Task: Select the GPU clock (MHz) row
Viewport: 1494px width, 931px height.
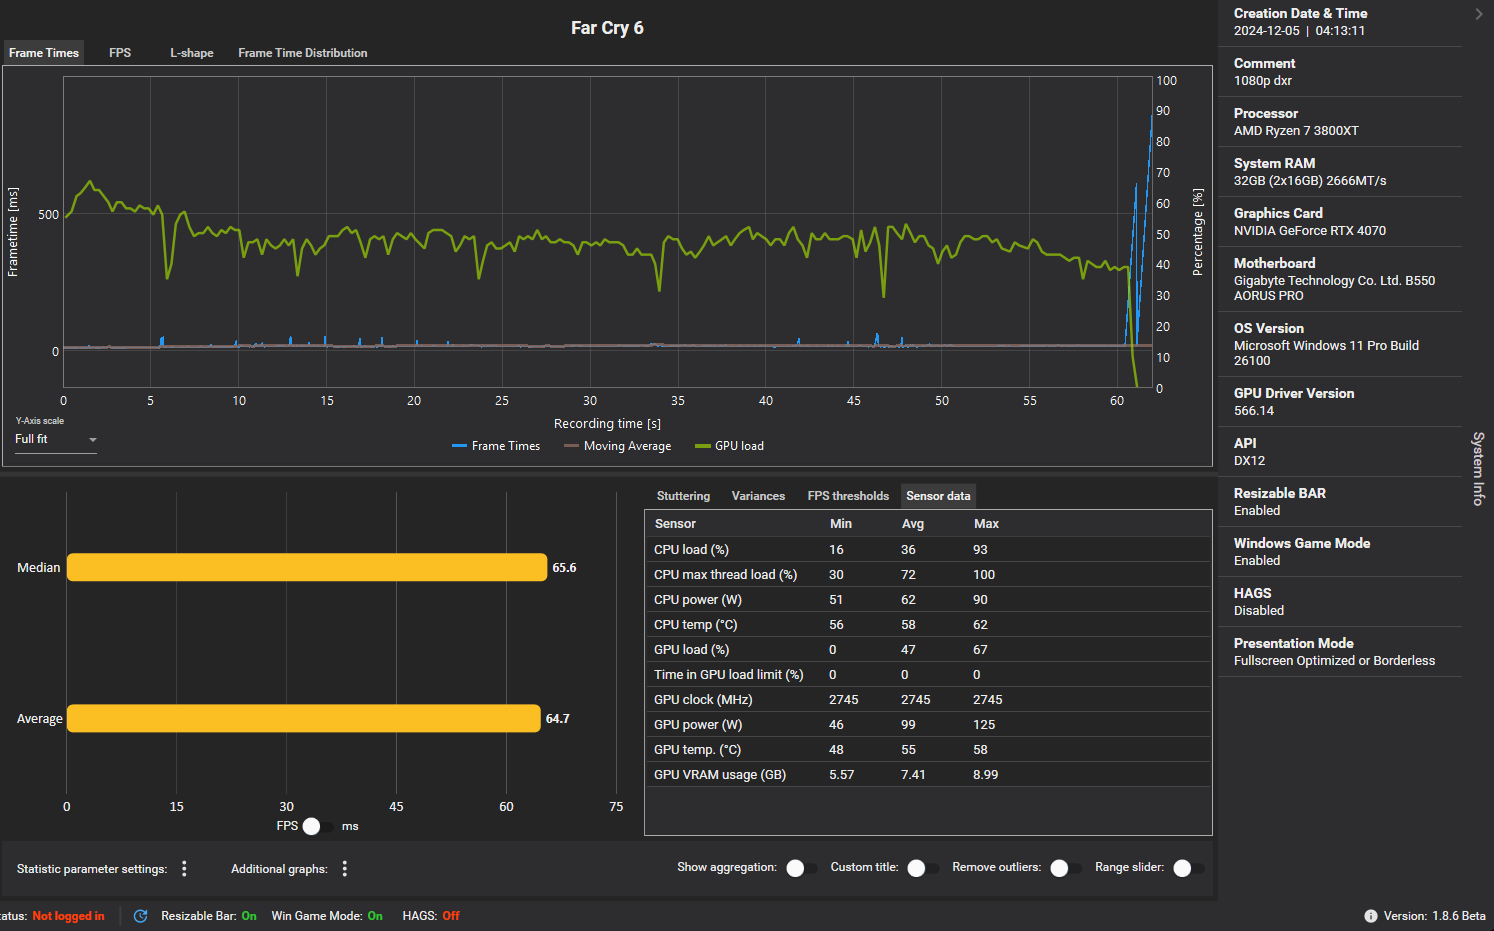Action: click(928, 700)
